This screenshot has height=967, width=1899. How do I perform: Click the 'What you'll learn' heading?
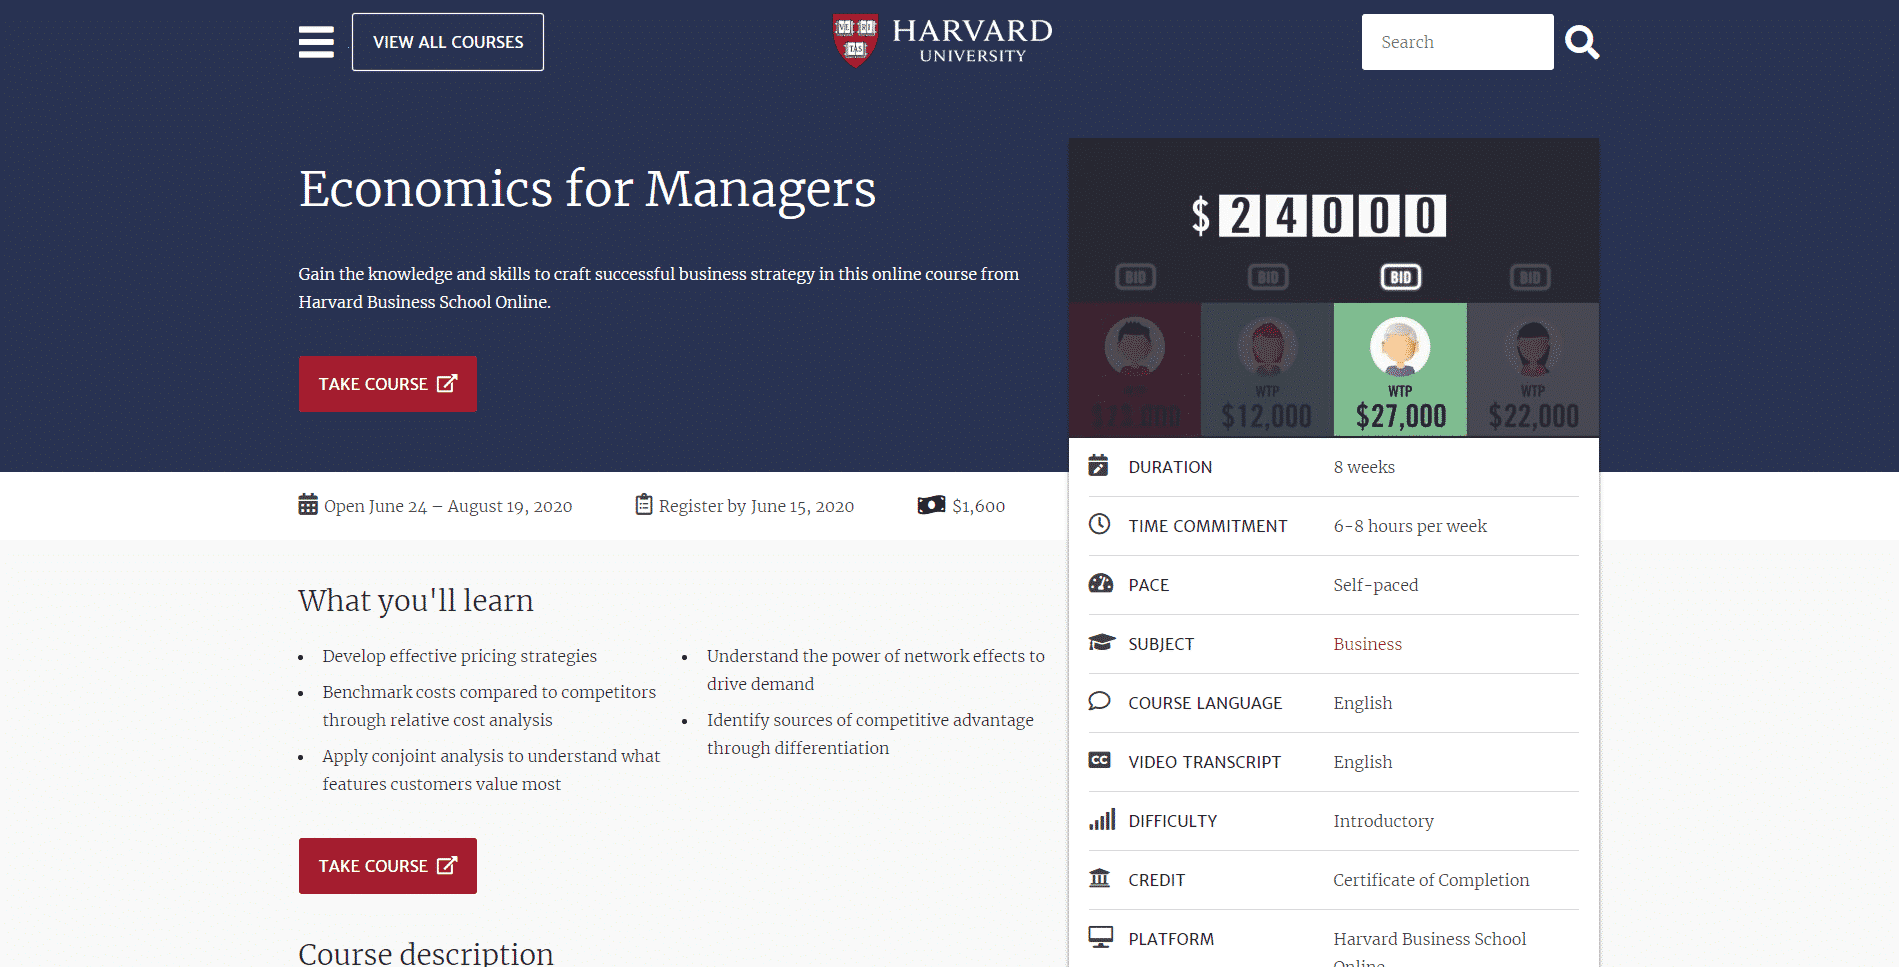(416, 600)
